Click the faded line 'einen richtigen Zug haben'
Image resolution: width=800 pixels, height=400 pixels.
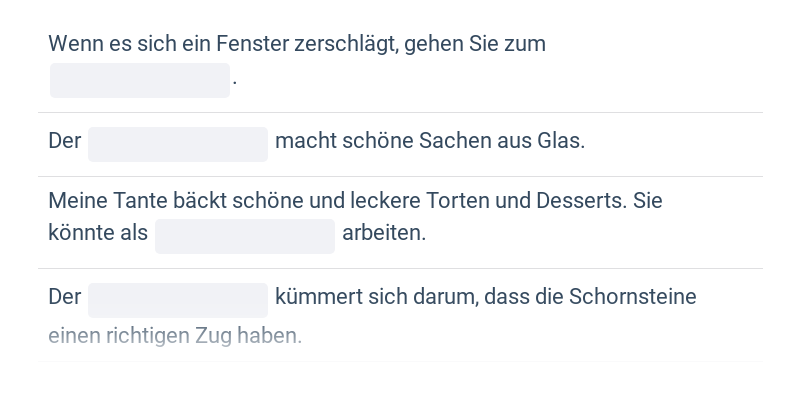click(x=175, y=336)
